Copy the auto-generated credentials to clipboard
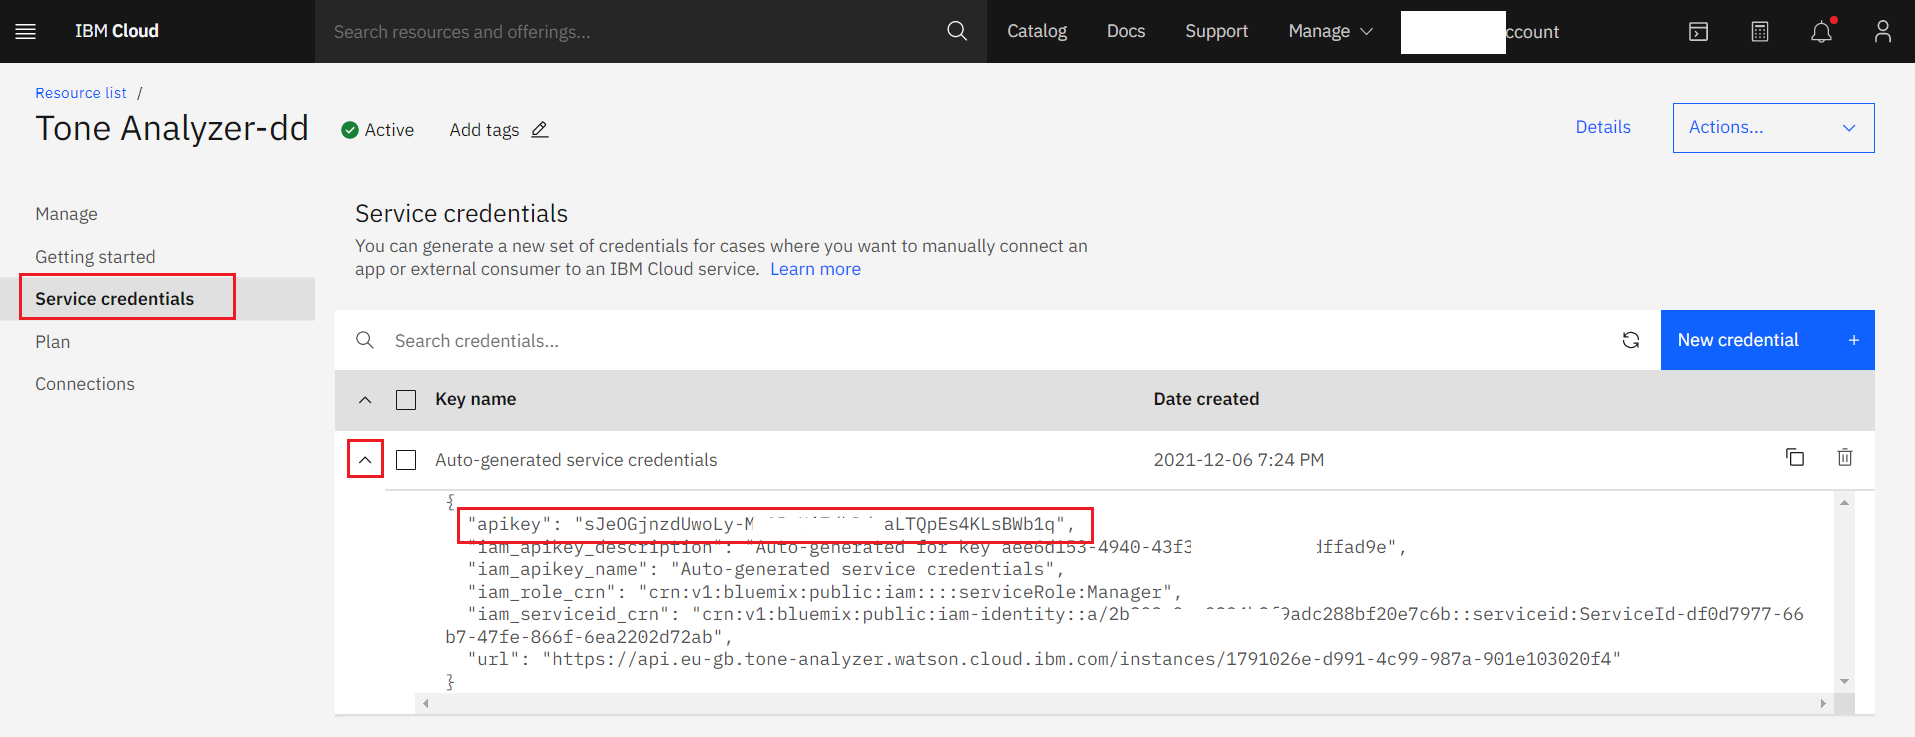Screen dimensions: 1915x737 pyautogui.click(x=1795, y=457)
